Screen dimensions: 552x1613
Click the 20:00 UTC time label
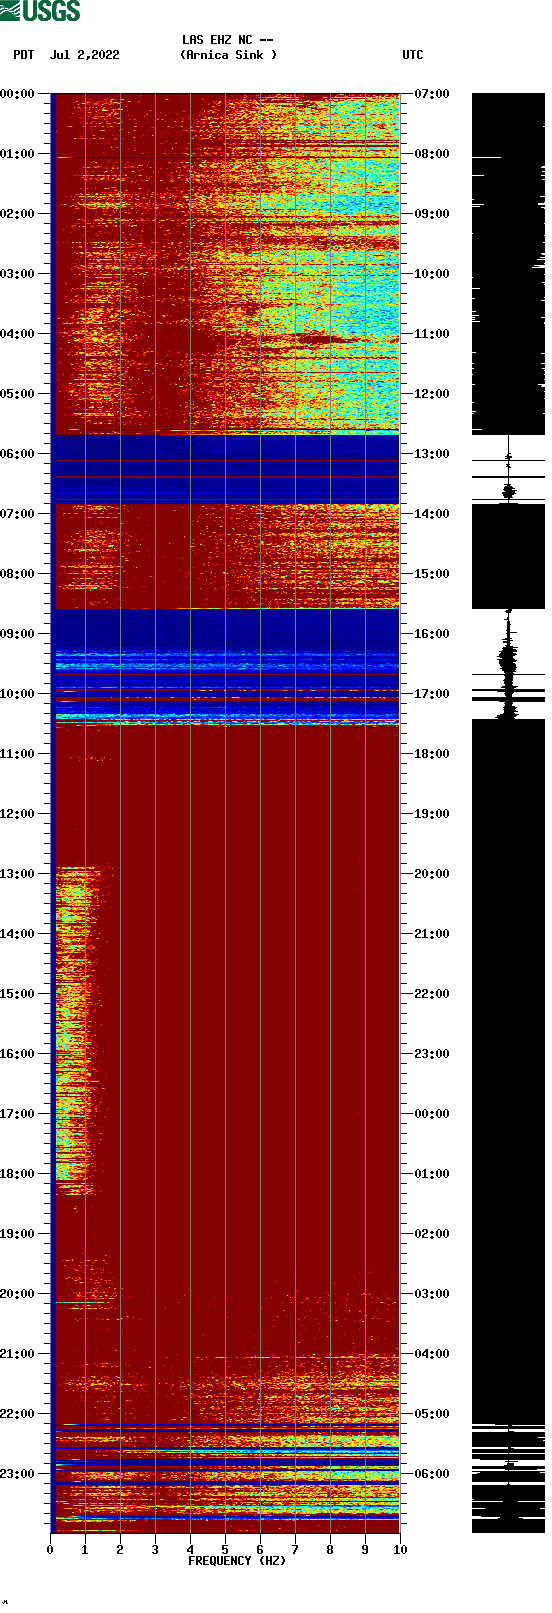[432, 874]
